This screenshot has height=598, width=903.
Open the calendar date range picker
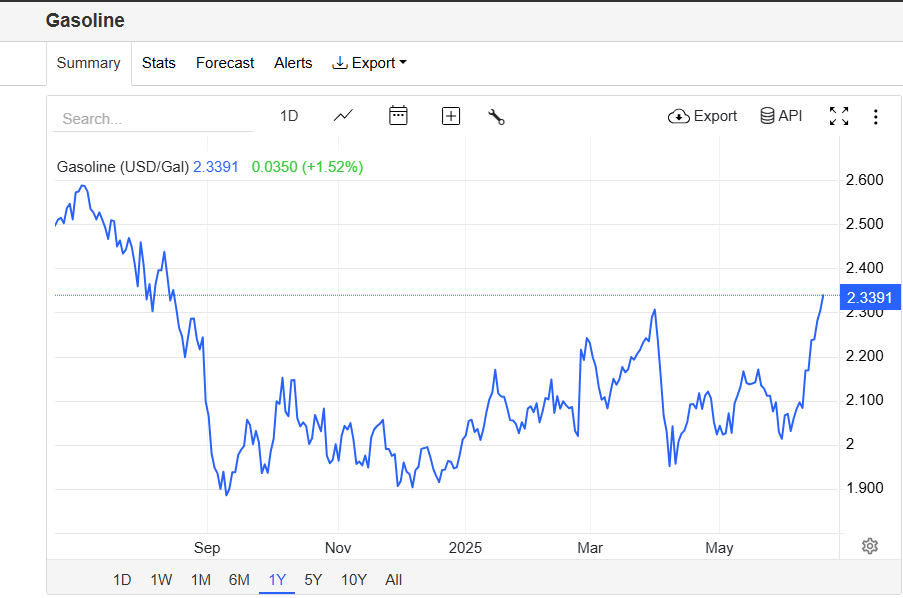click(x=398, y=116)
